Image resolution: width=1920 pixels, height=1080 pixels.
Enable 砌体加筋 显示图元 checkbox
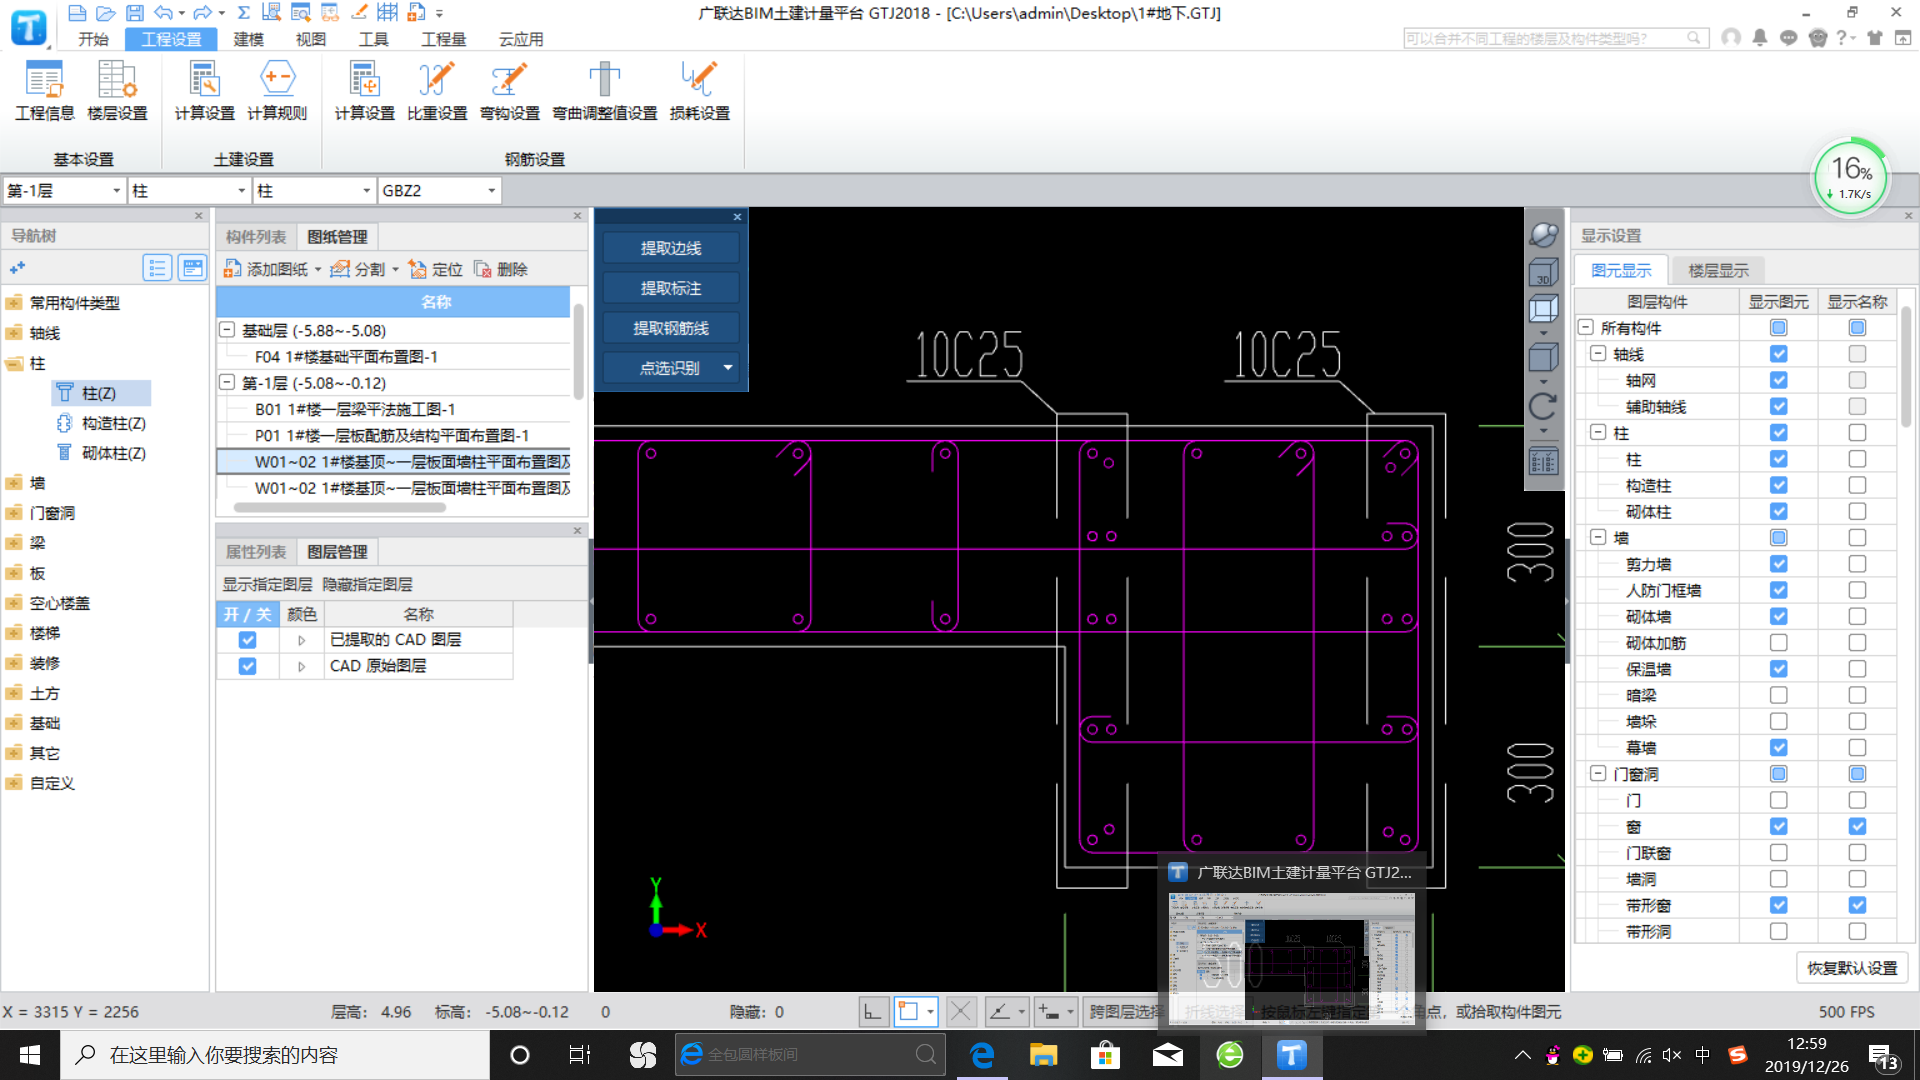1778,643
